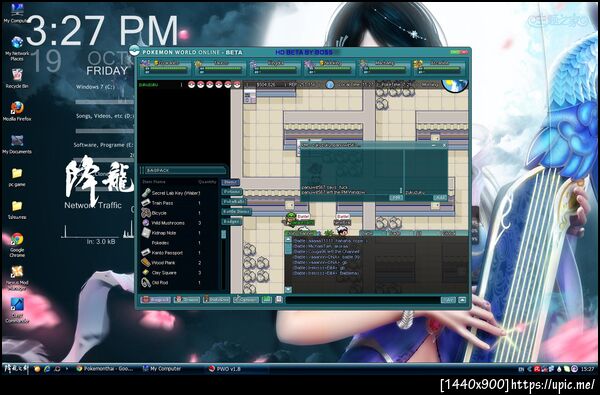Switch to Pokemonthai Google Chrome taskbar button
This screenshot has width=600, height=395.
click(x=105, y=369)
